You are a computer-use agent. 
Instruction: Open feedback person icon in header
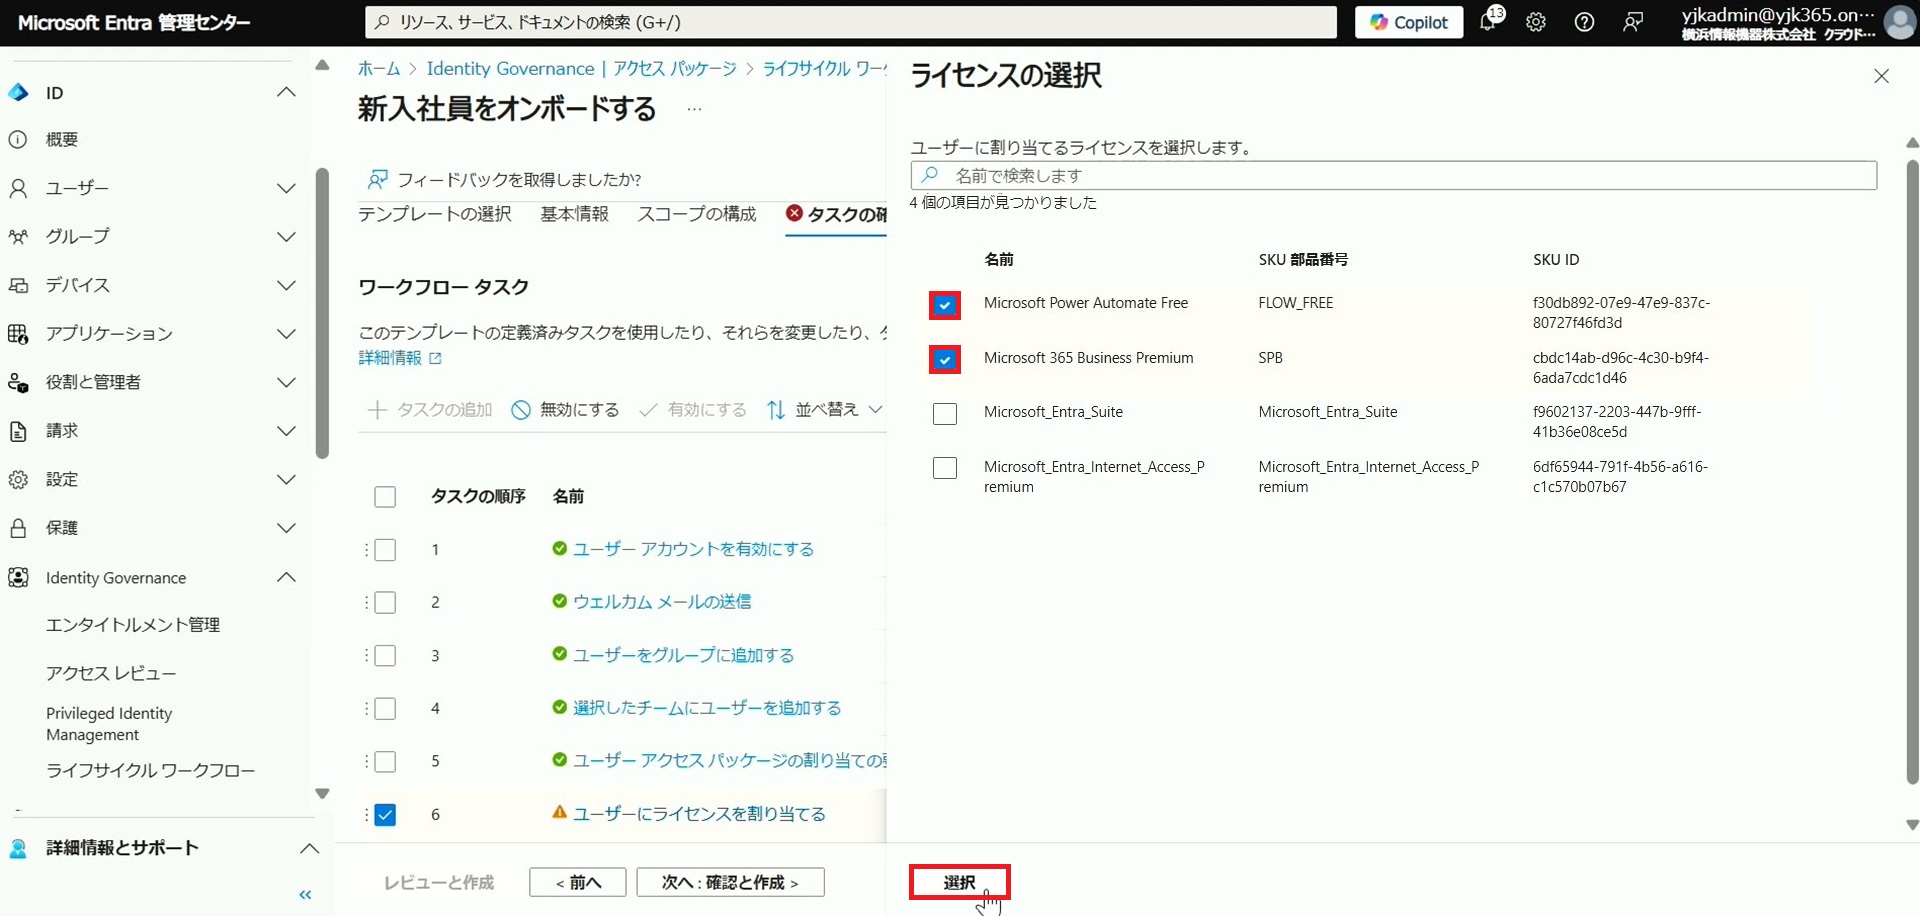coord(1633,22)
